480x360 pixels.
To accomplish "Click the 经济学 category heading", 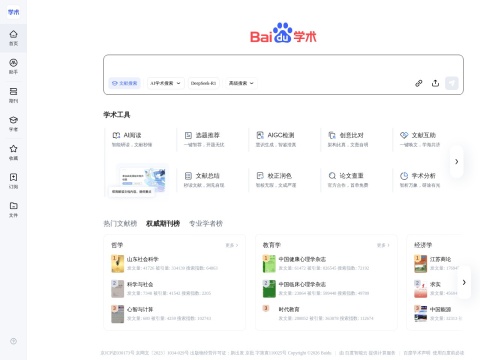I will point(423,245).
